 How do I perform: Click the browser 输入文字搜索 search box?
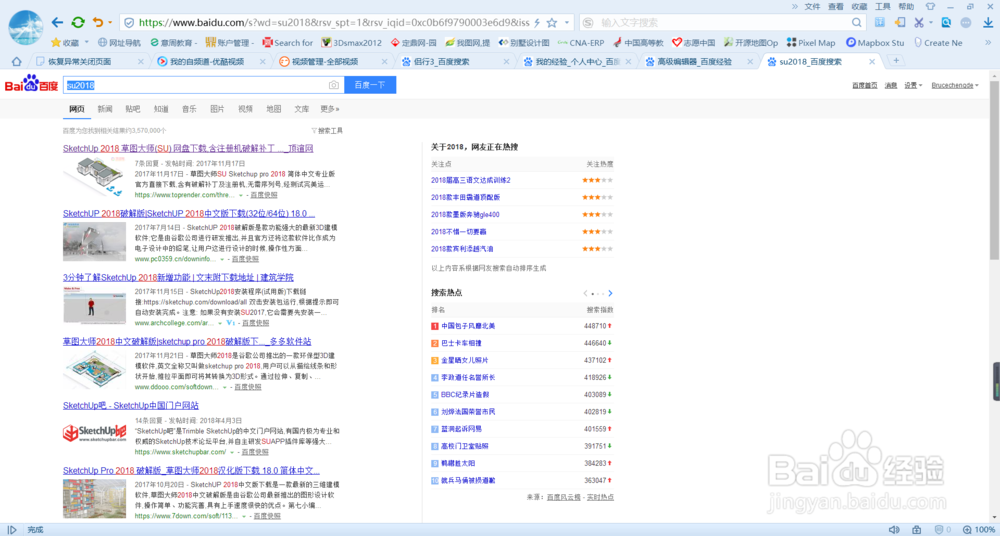pos(724,22)
